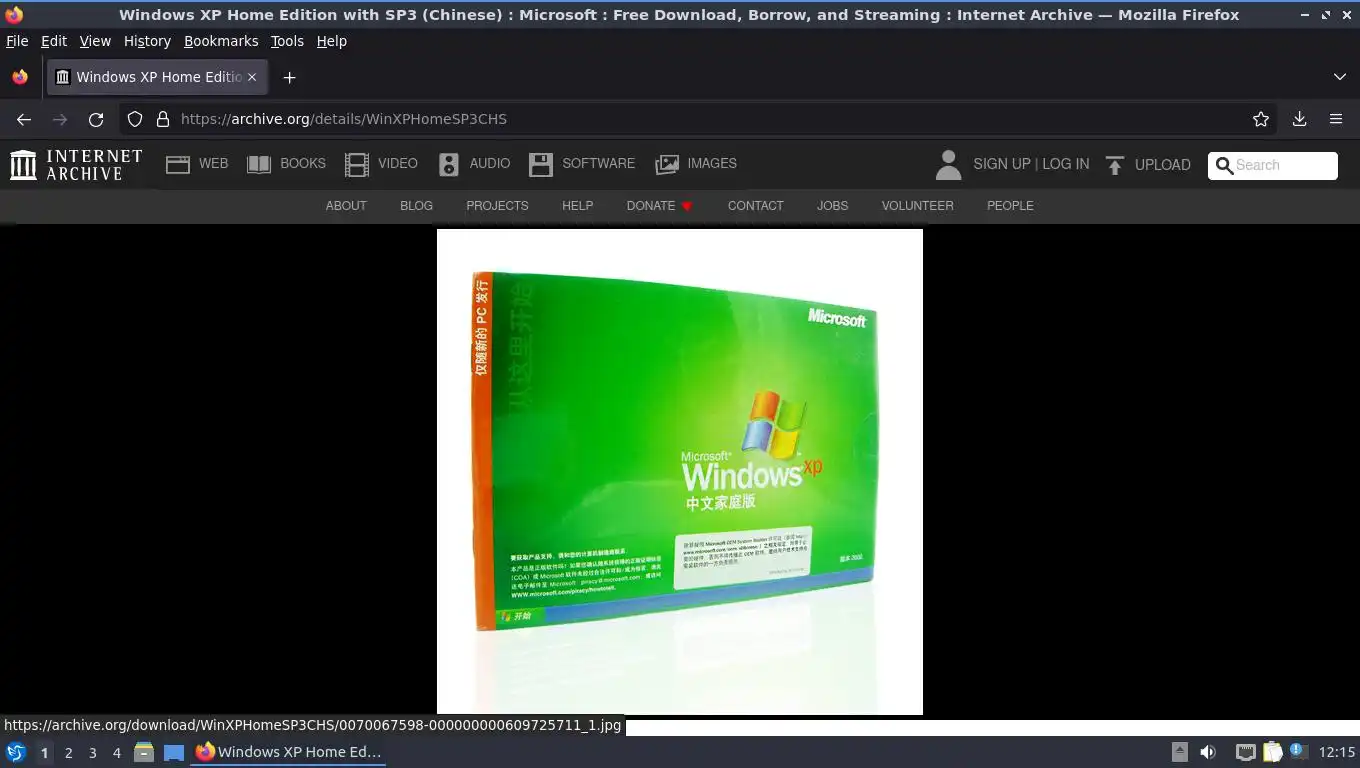Screen dimensions: 1360x768
Task: Open the SOFTWARE section icon
Action: (x=541, y=165)
